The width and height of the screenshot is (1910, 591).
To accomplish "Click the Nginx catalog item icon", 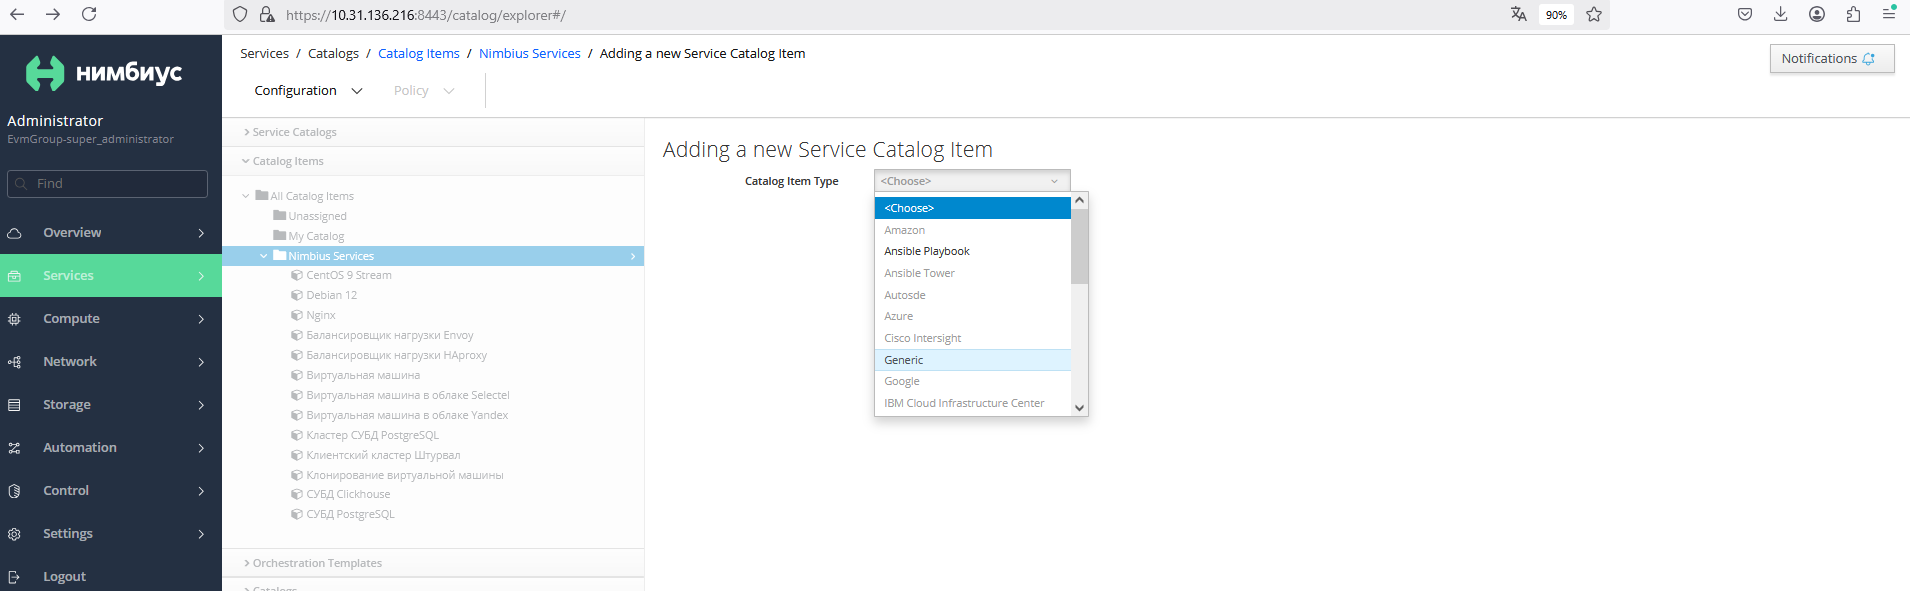I will click(297, 315).
